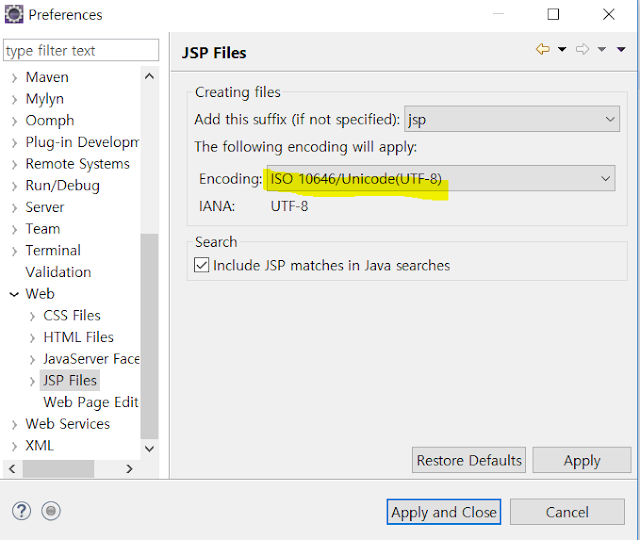Viewport: 640px width, 540px height.
Task: Open the Encoding combo box
Action: 441,178
